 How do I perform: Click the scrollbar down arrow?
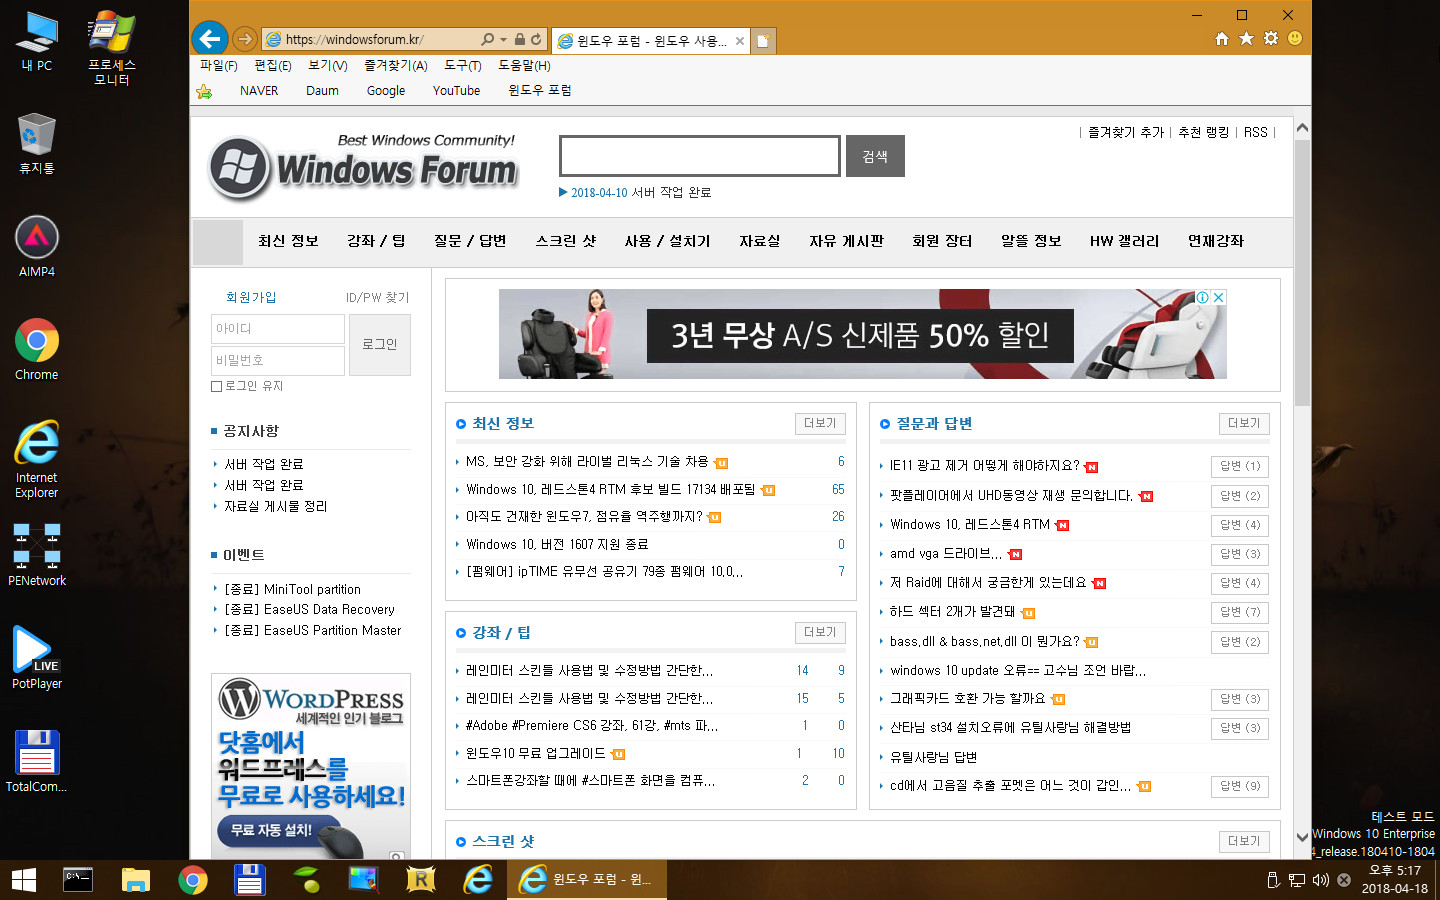(x=1302, y=838)
